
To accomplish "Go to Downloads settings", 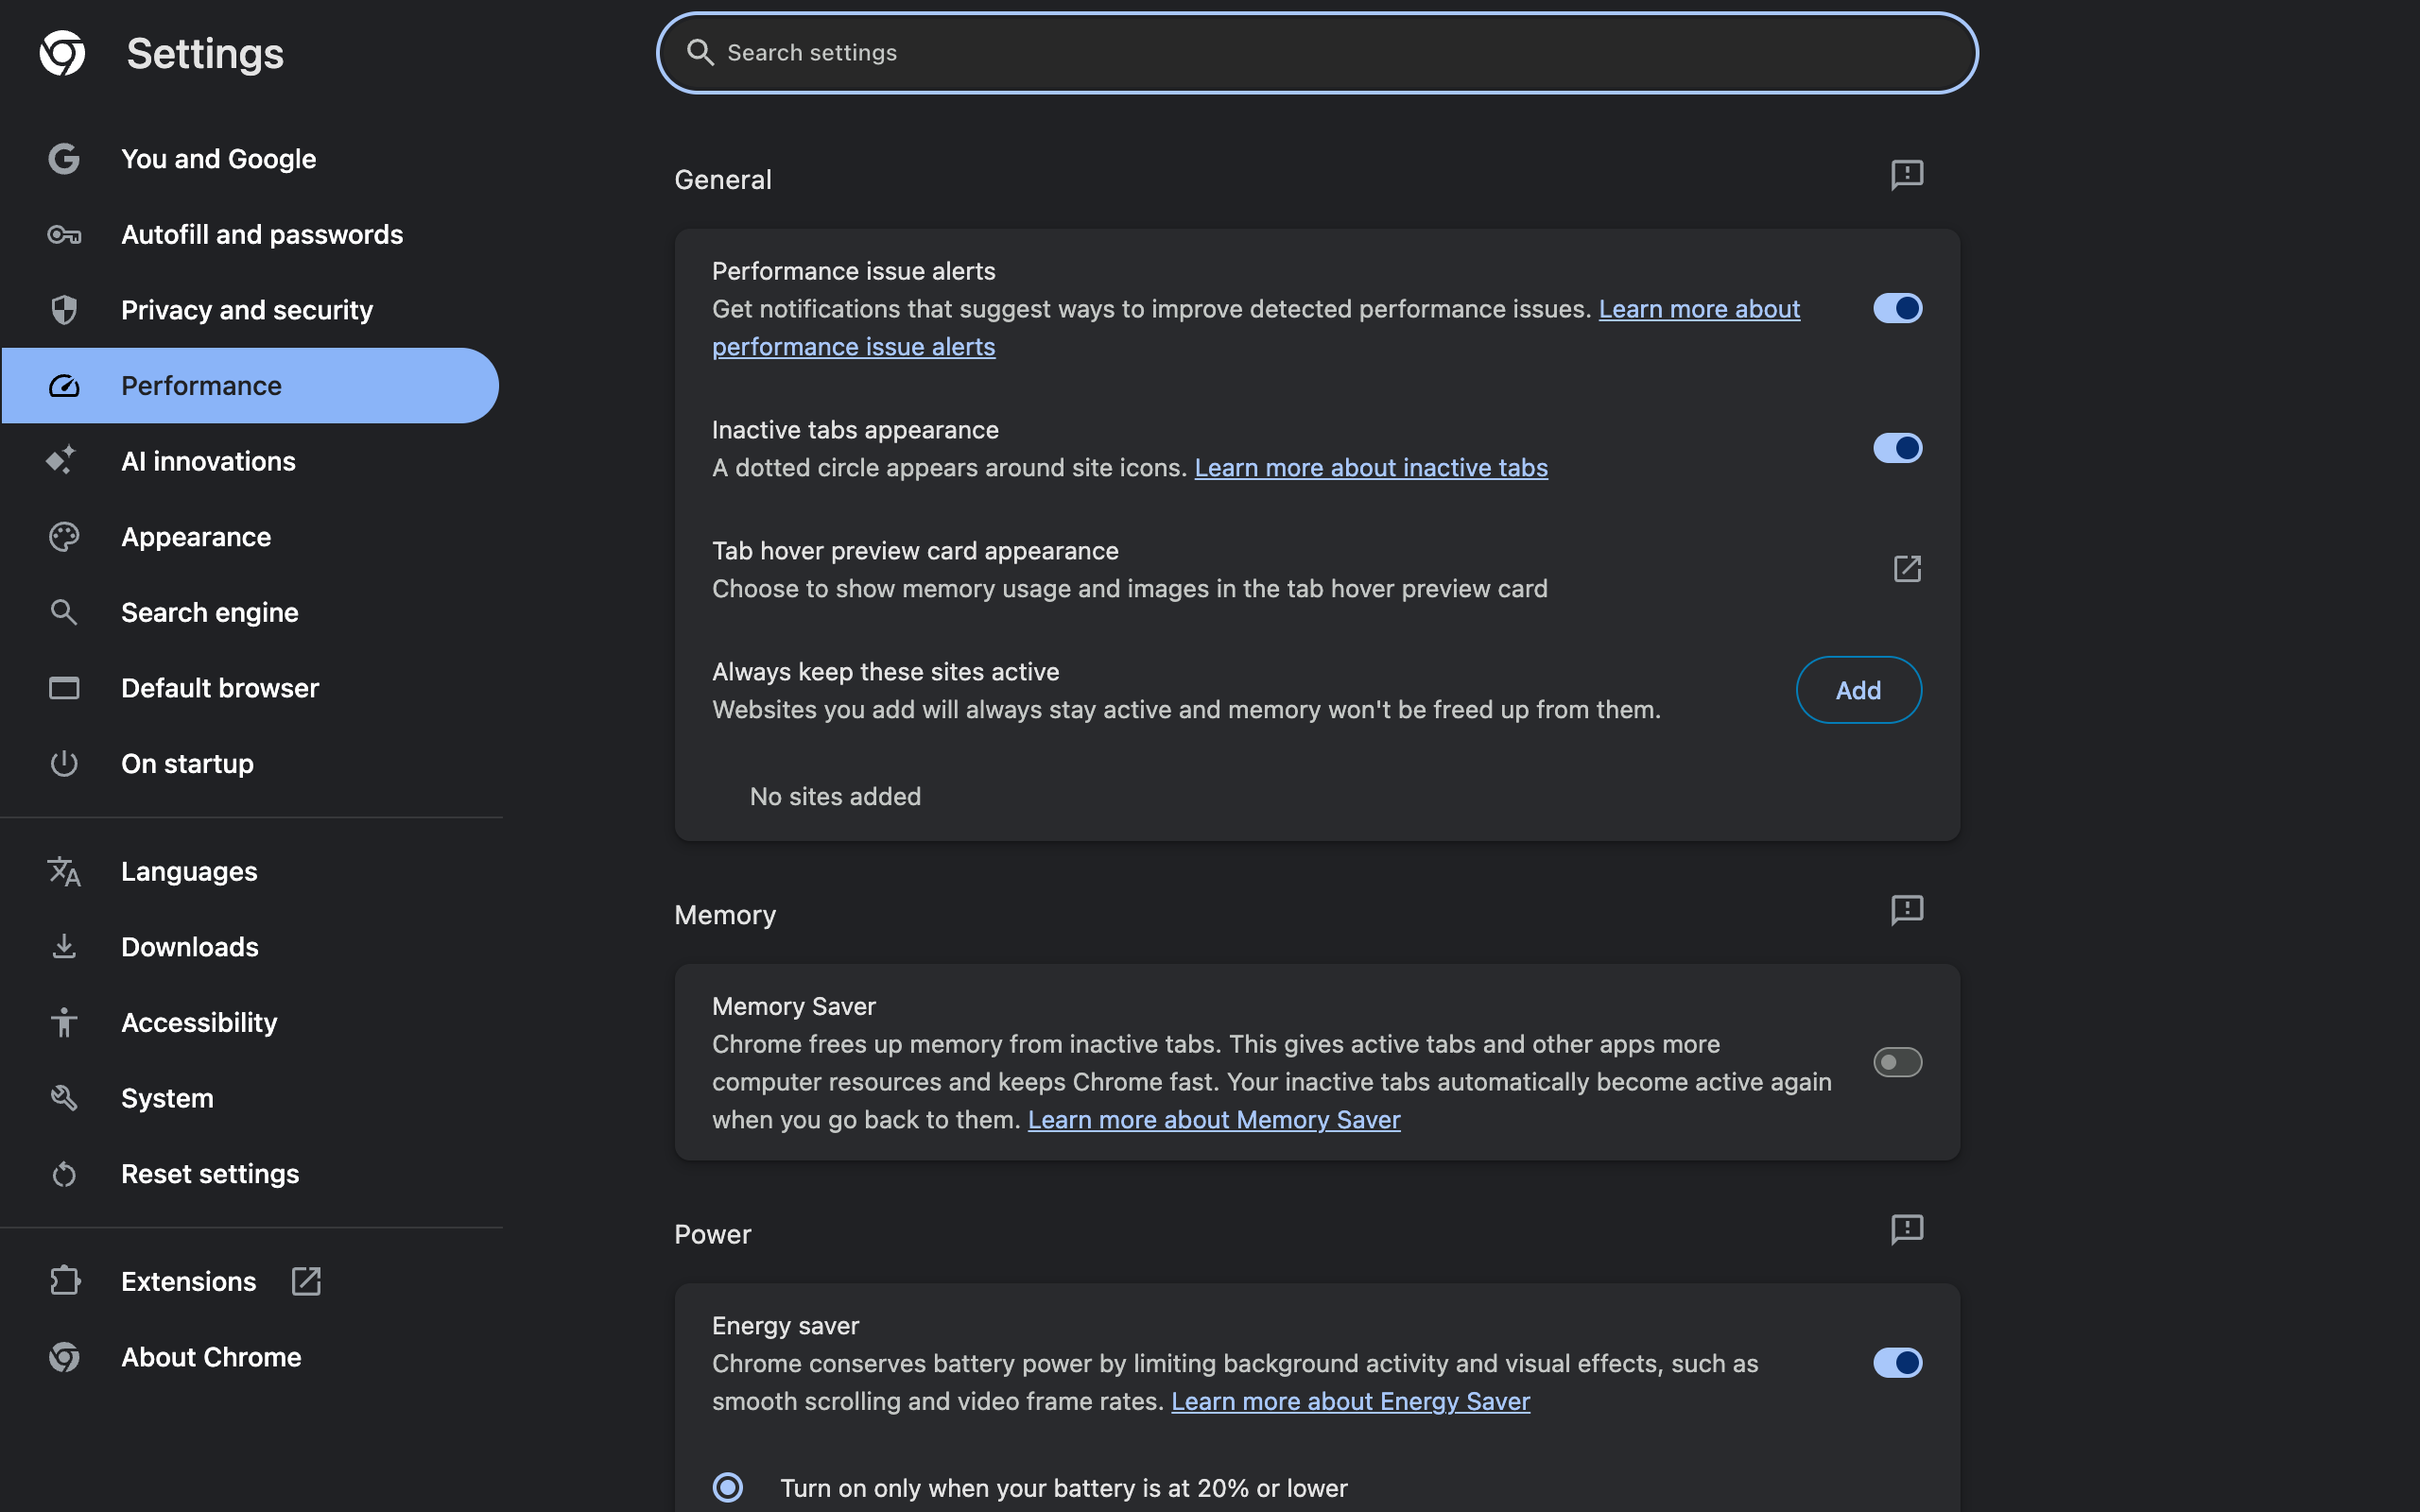I will 250,947.
